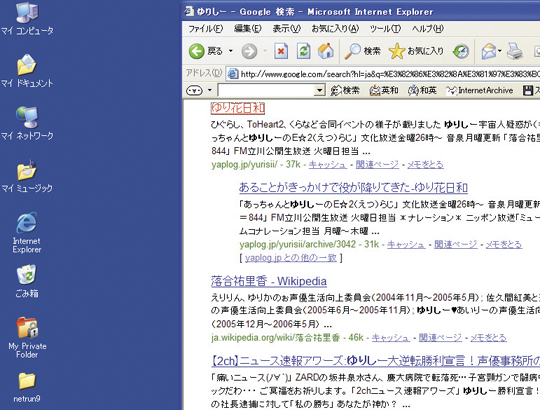Open the Forward button history dropdown arrow
This screenshot has width=540, height=410.
pyautogui.click(x=265, y=51)
